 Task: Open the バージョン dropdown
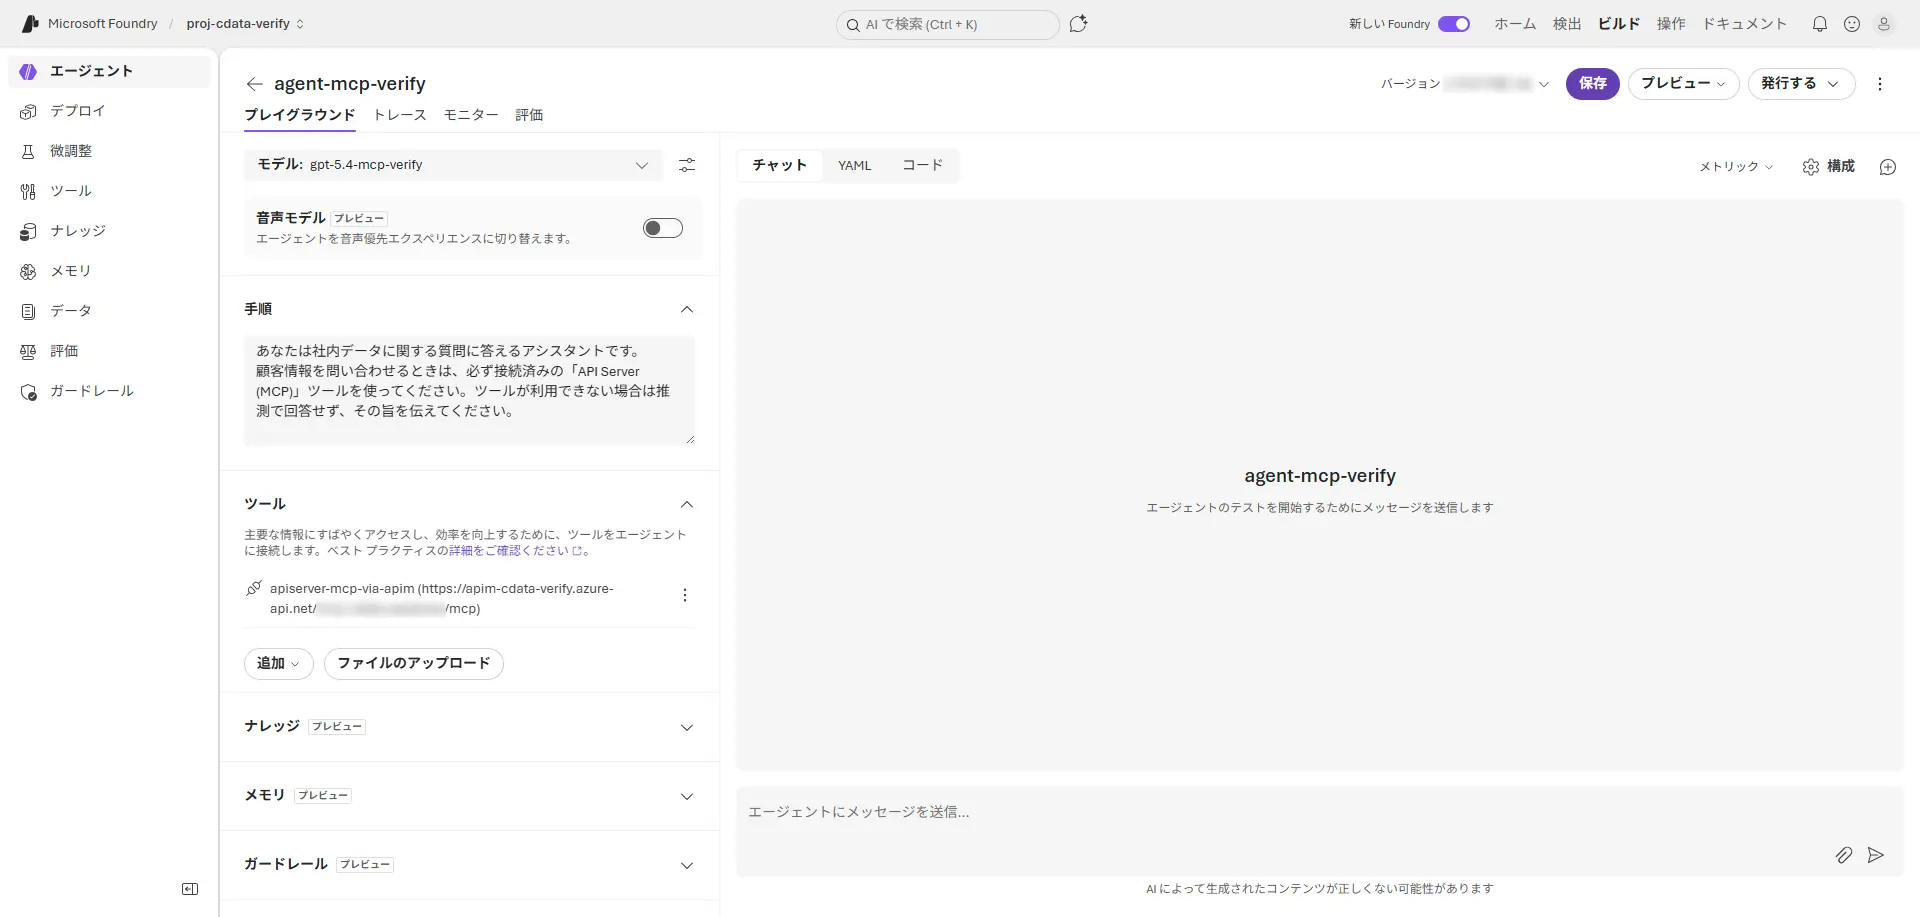coord(1465,84)
